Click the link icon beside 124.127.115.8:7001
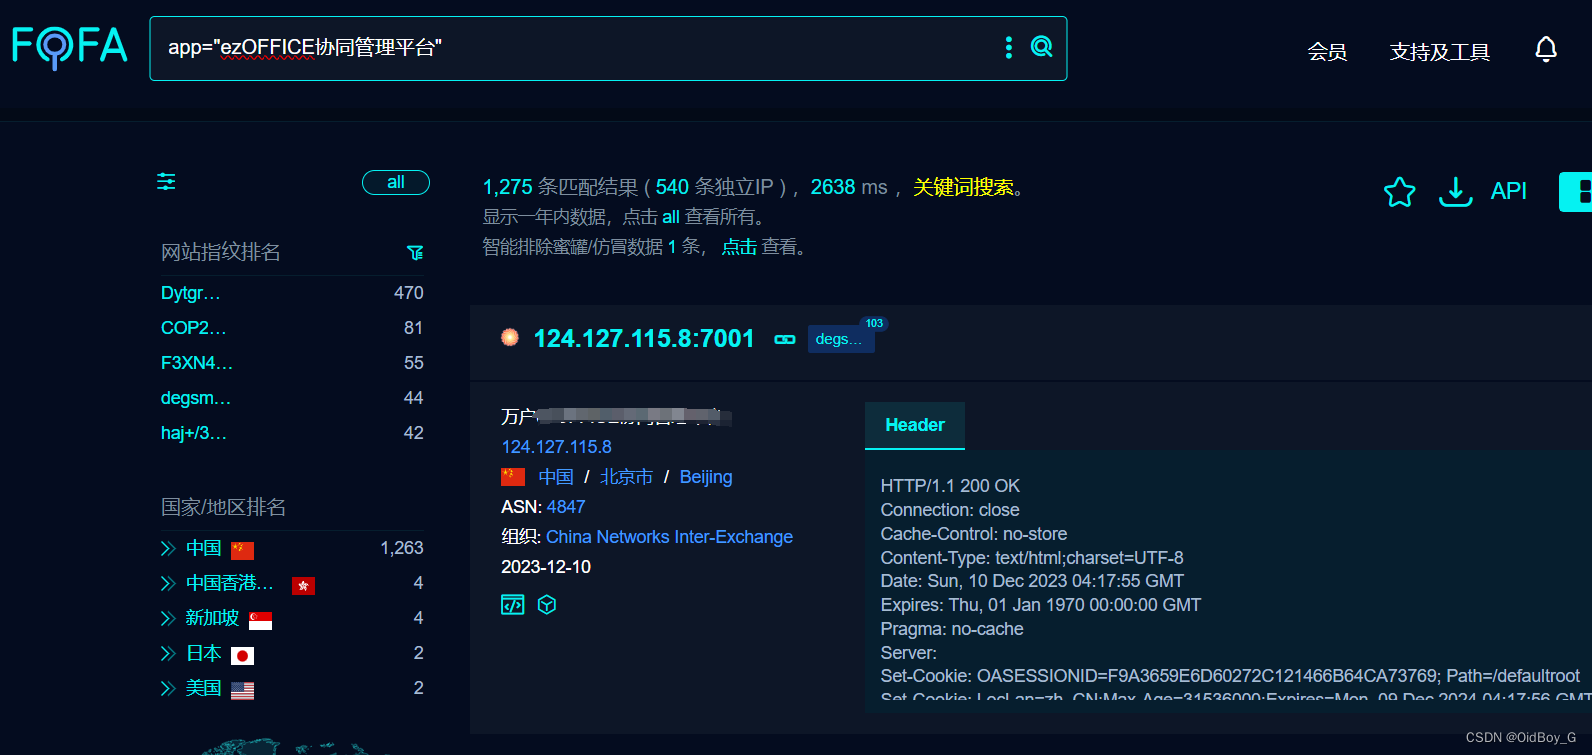Image resolution: width=1592 pixels, height=755 pixels. click(785, 340)
